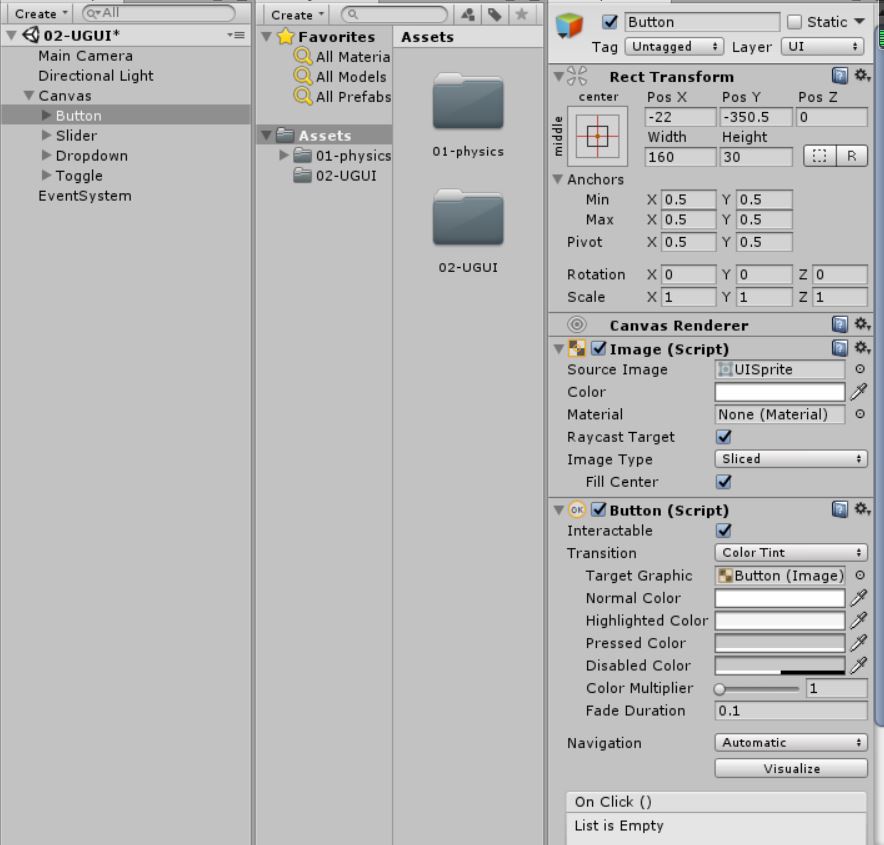Screen dimensions: 884x845
Task: Pick Source Image object selector circle
Action: [x=860, y=369]
